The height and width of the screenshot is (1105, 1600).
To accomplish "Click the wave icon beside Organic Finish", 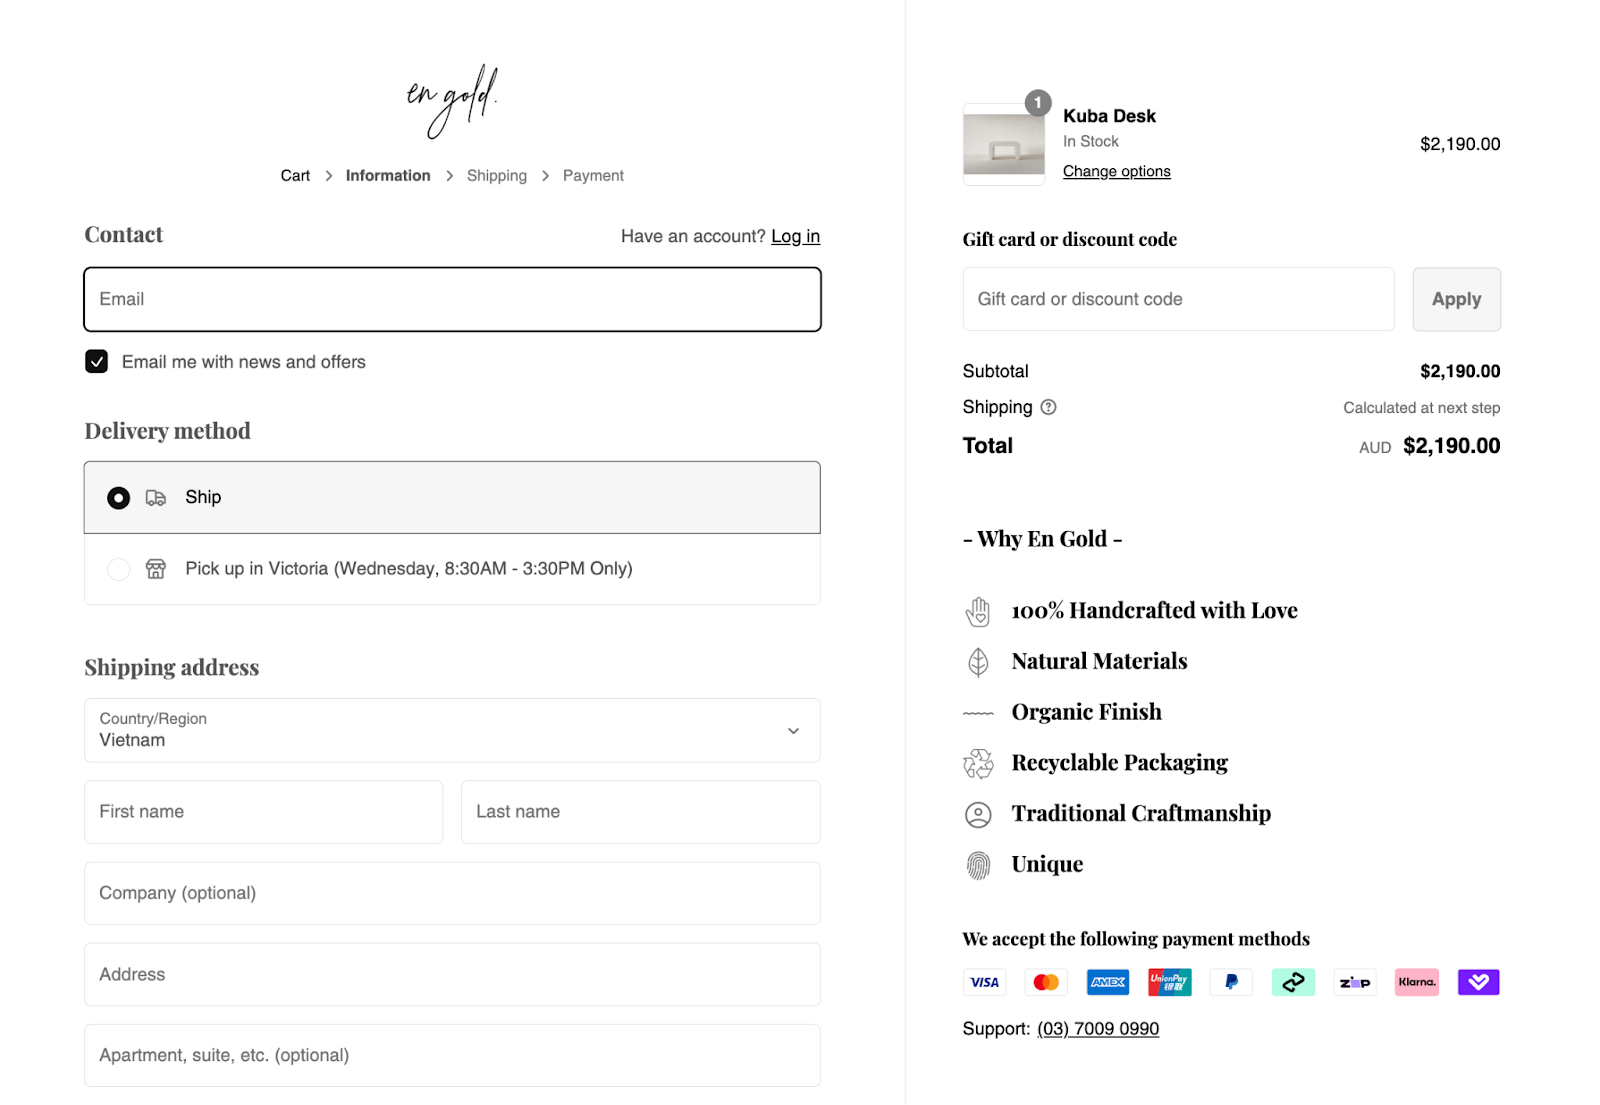I will (x=978, y=713).
